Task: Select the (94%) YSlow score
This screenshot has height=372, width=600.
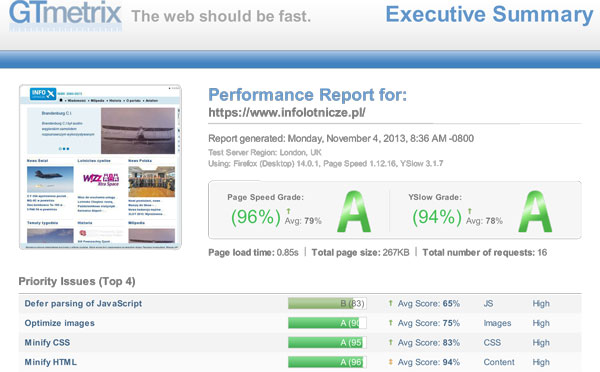Action: (437, 217)
